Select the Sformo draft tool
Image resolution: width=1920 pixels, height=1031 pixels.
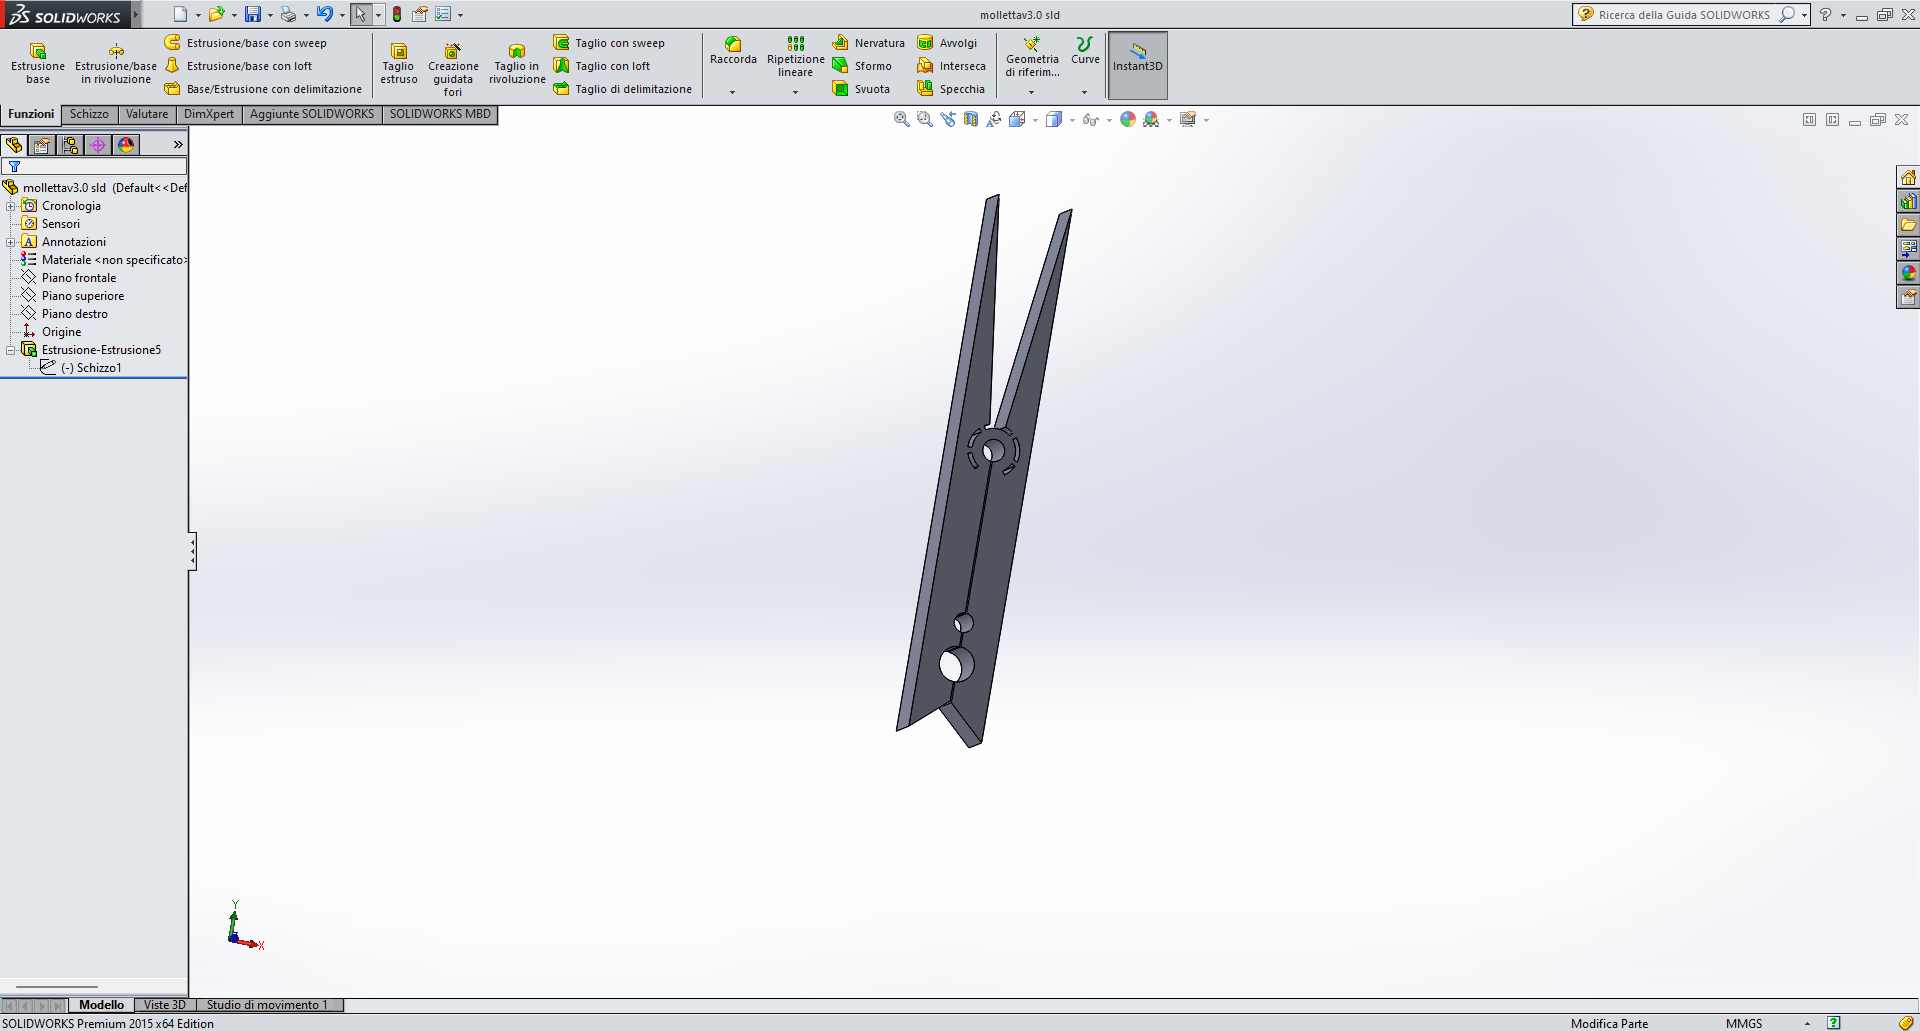[862, 66]
